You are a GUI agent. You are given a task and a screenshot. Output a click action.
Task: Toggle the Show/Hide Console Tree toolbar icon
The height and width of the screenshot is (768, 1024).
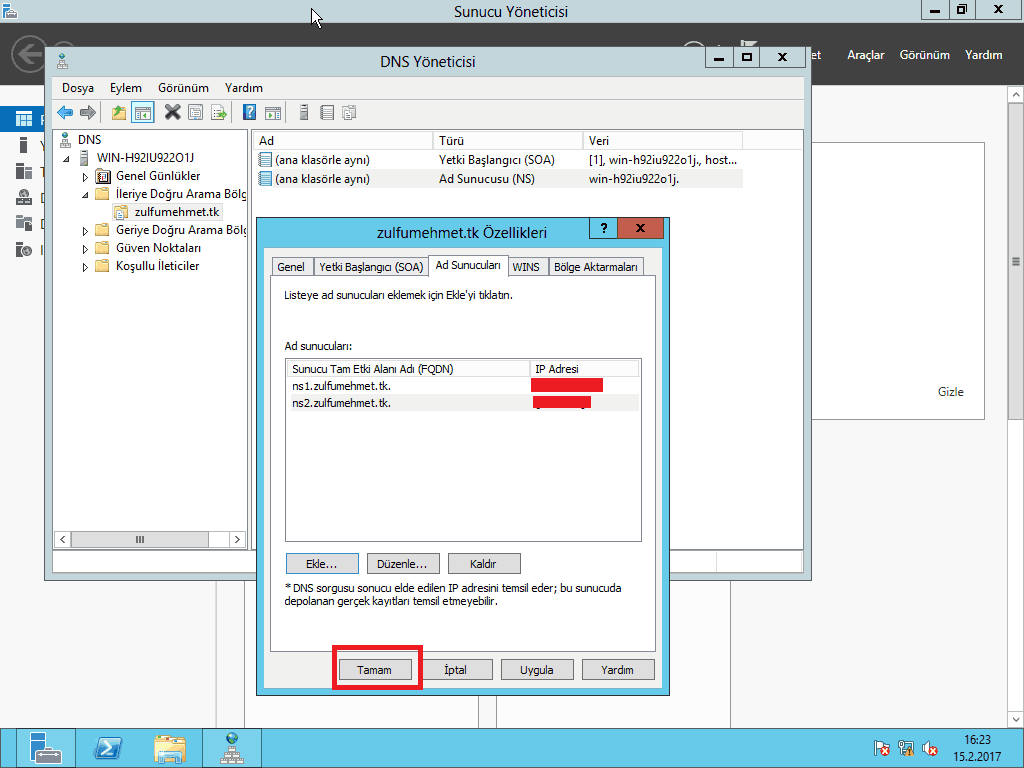tap(142, 112)
